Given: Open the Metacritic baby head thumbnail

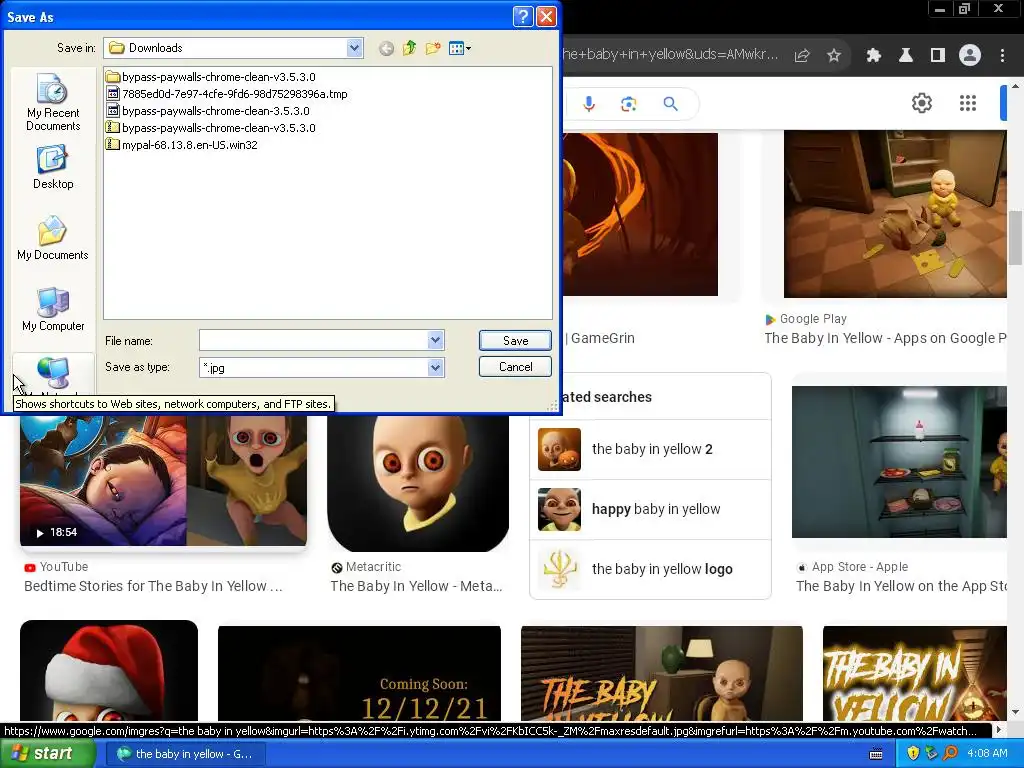Looking at the screenshot, I should coord(418,483).
